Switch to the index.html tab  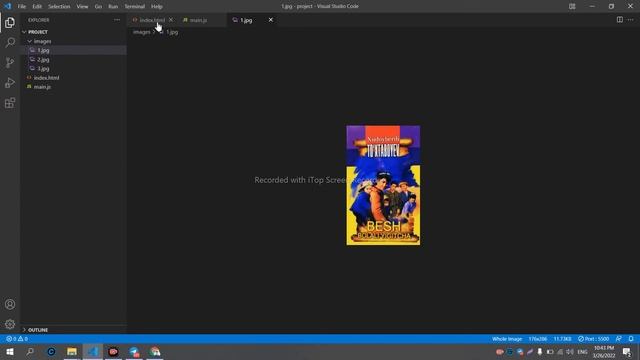click(x=152, y=20)
